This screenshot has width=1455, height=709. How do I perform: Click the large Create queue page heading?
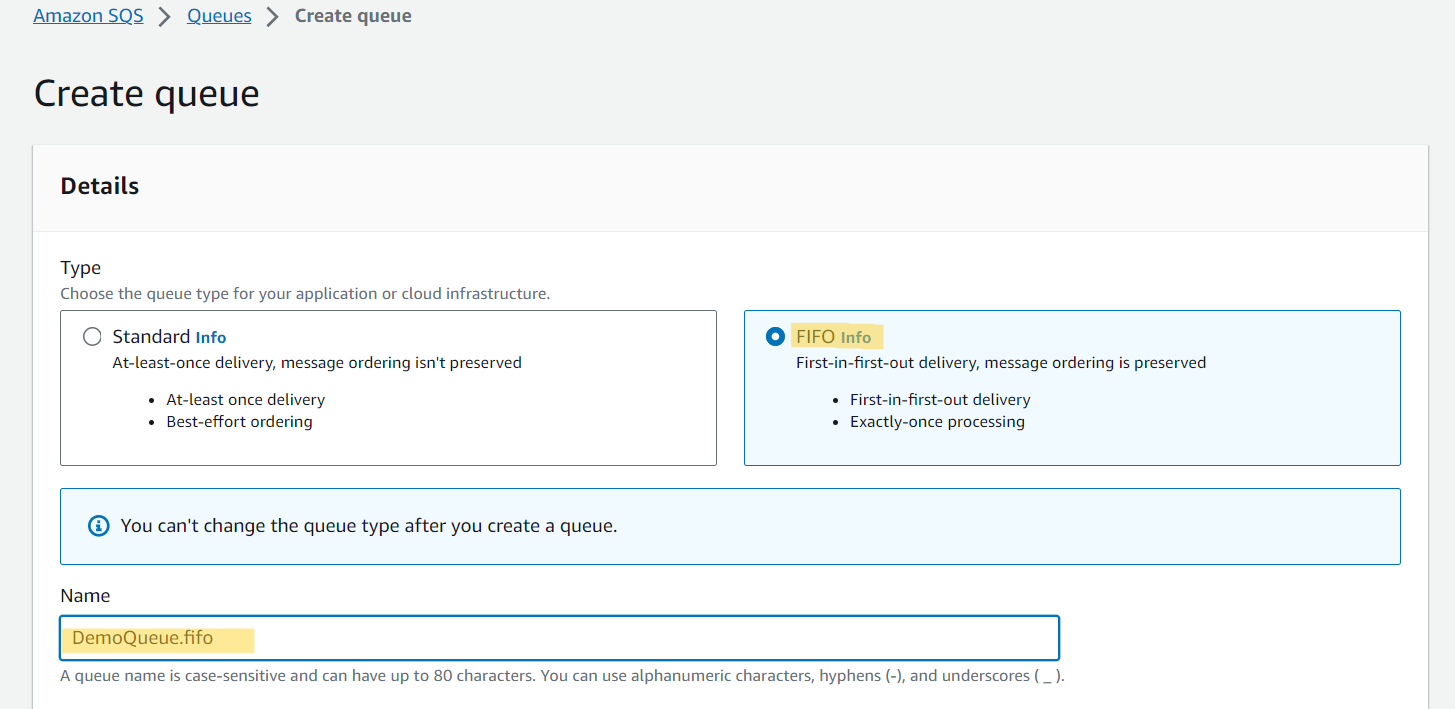pos(147,93)
